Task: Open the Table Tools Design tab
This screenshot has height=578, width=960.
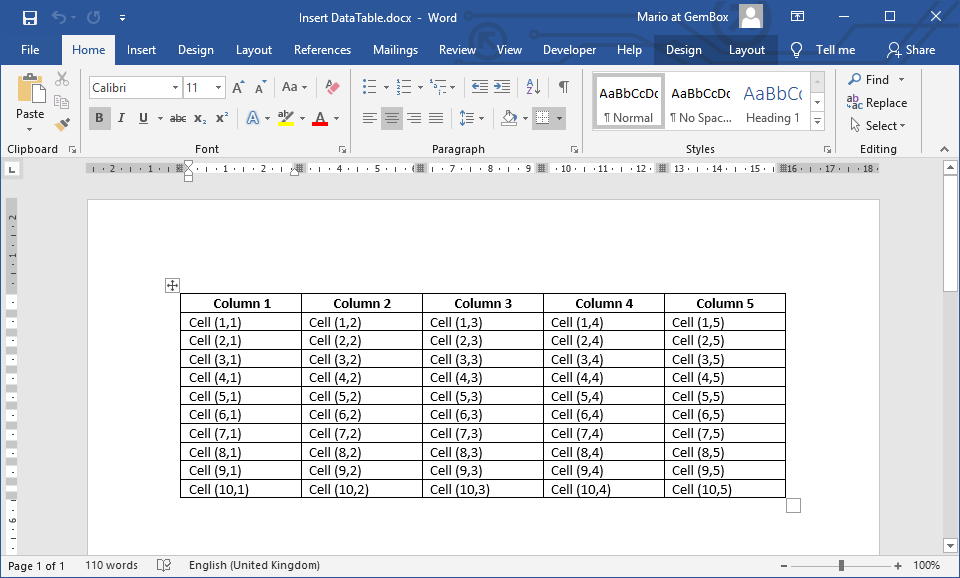Action: click(x=683, y=49)
